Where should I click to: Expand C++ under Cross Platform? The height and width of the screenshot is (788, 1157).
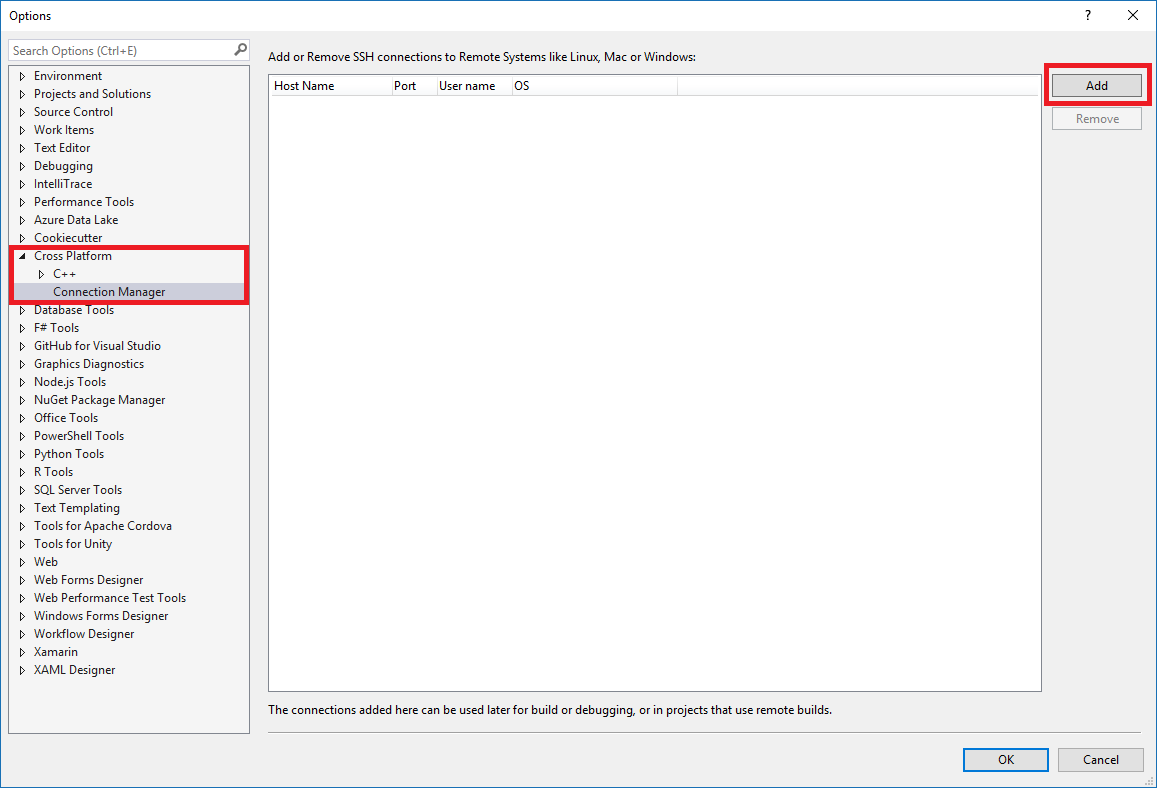click(x=40, y=274)
